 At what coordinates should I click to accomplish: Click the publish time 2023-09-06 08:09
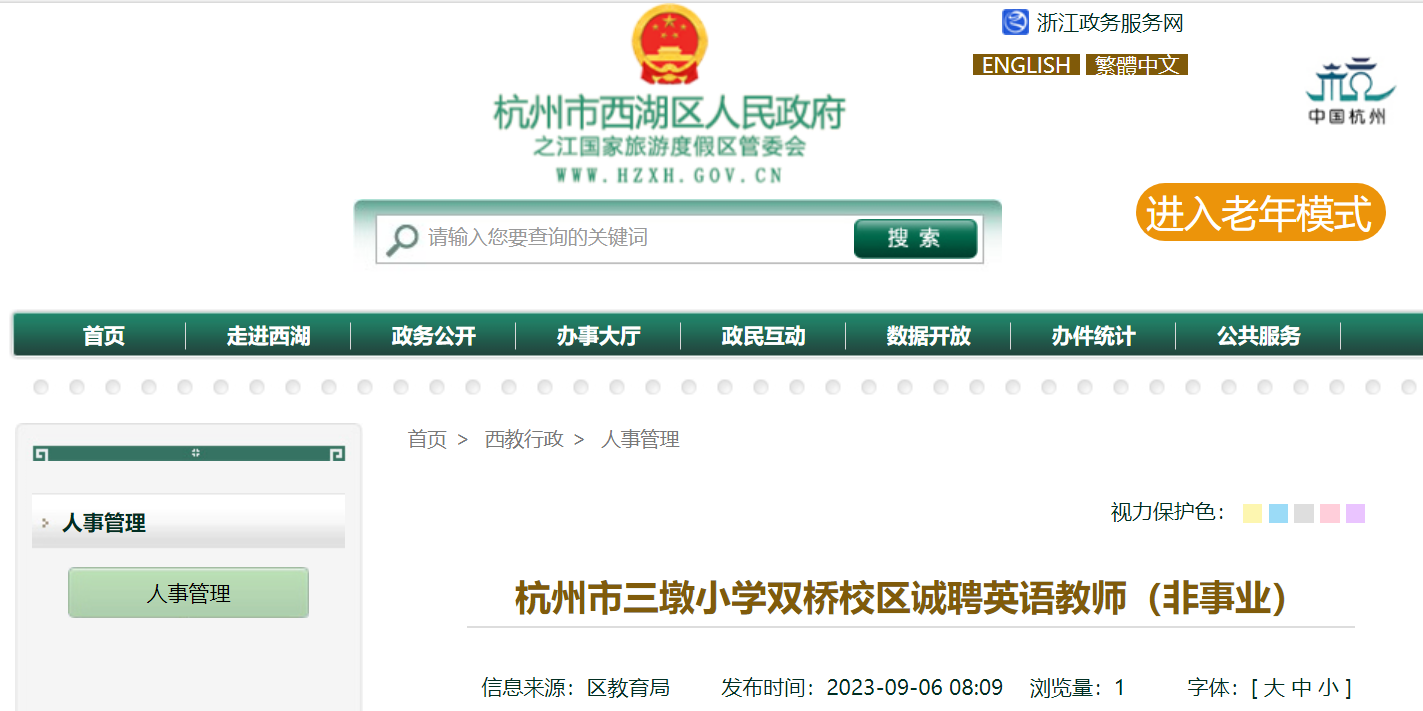pyautogui.click(x=914, y=688)
